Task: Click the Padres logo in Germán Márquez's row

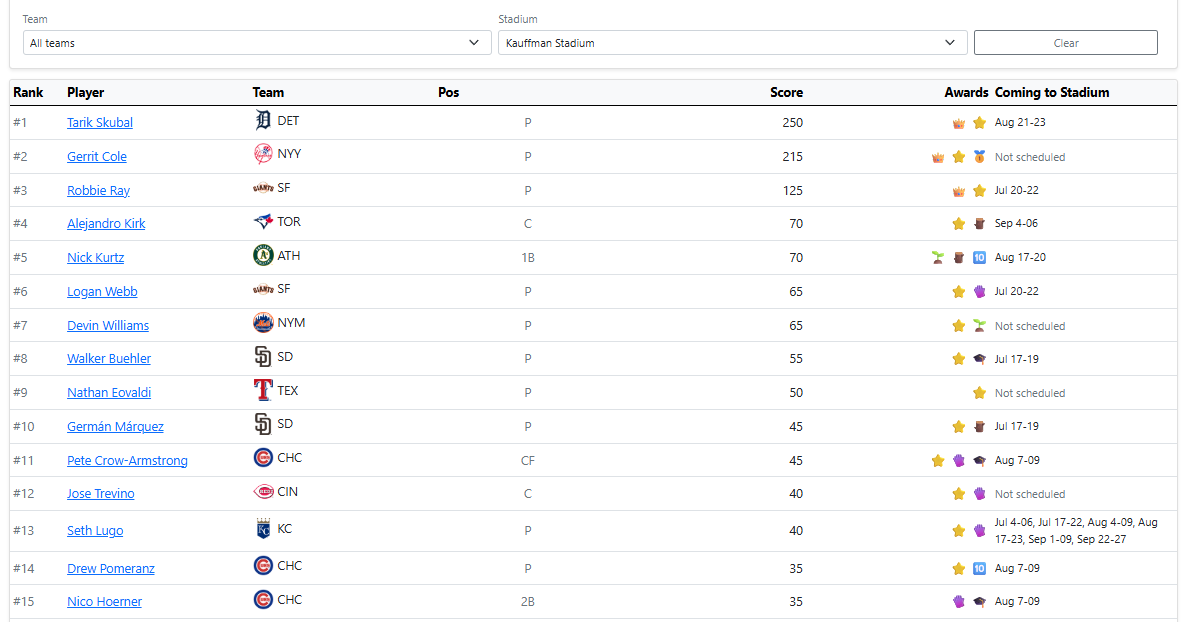Action: (263, 424)
